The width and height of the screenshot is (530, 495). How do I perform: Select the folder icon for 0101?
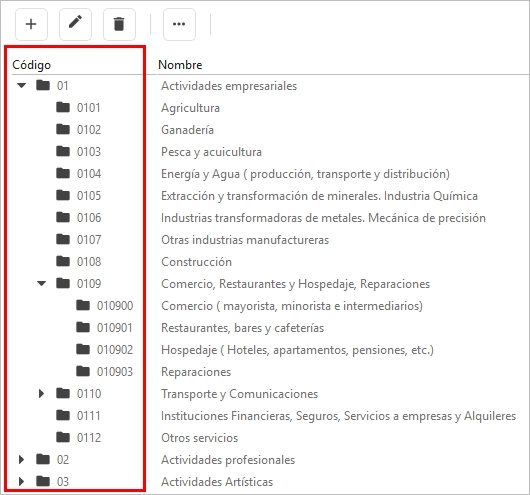tap(63, 107)
